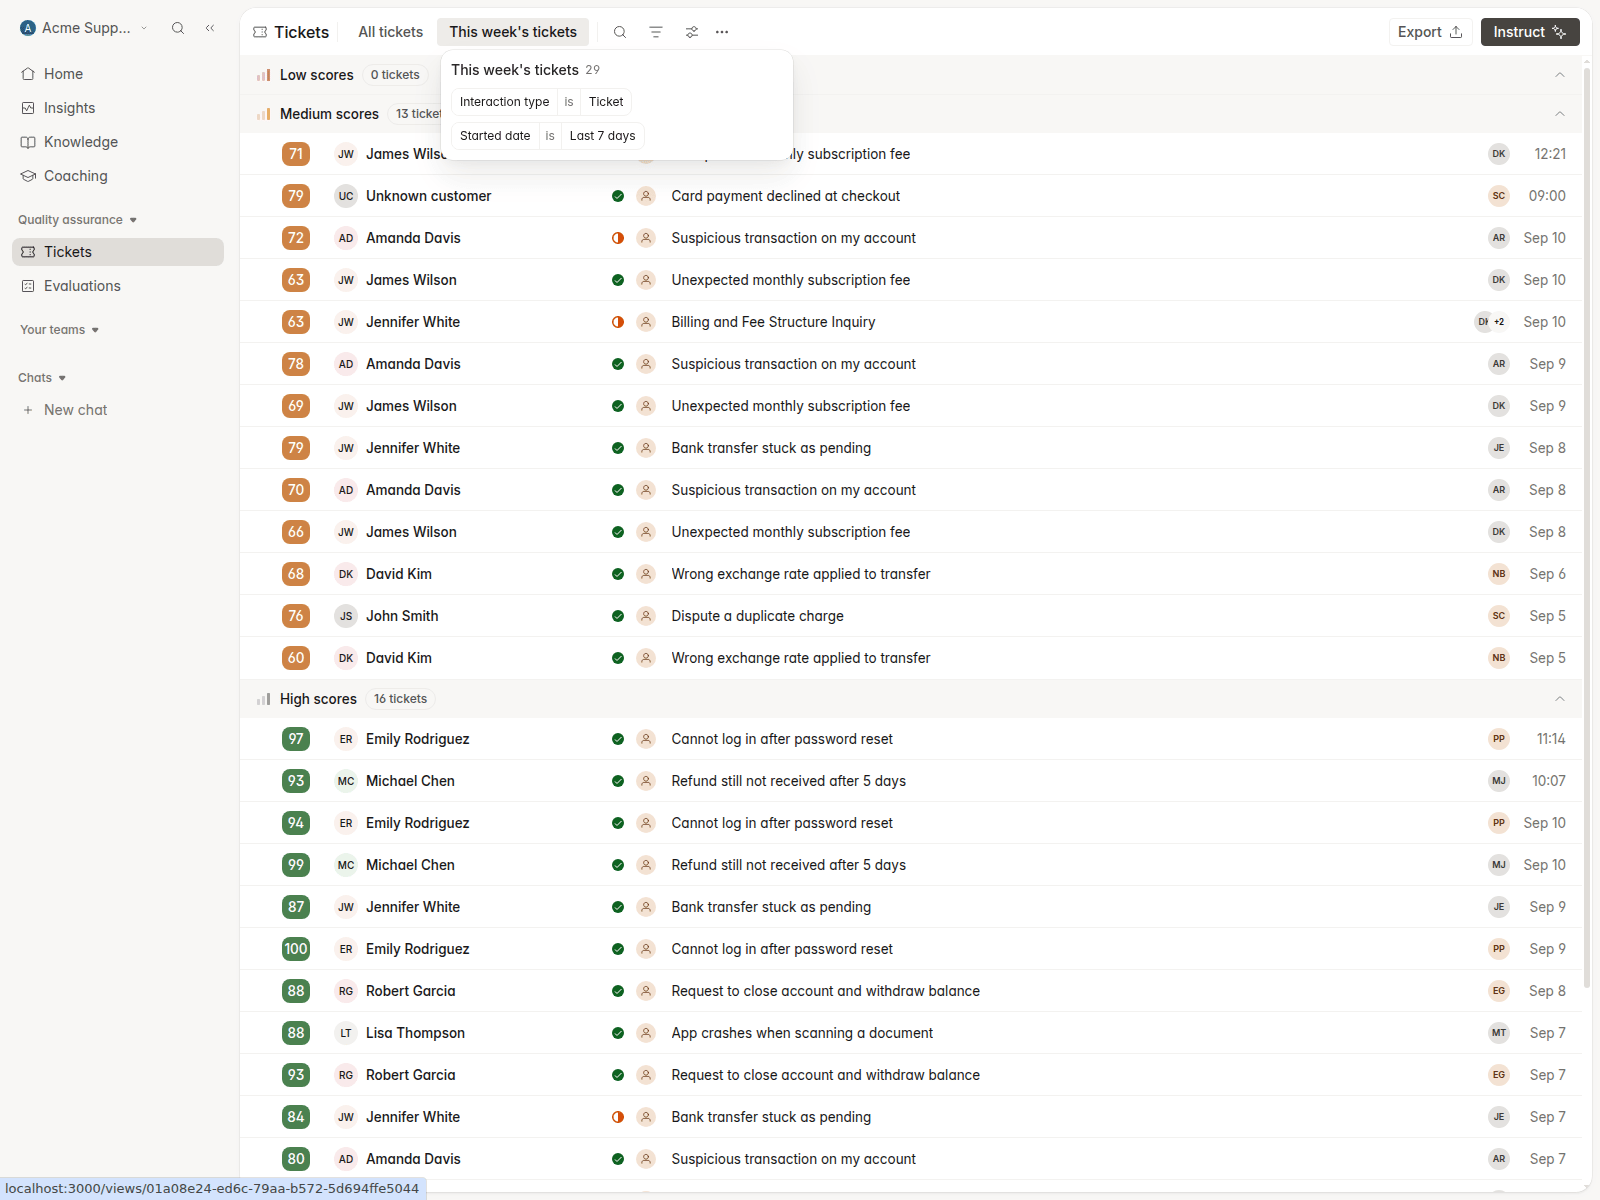Open the view settings sliders icon
The width and height of the screenshot is (1600, 1200).
(692, 32)
